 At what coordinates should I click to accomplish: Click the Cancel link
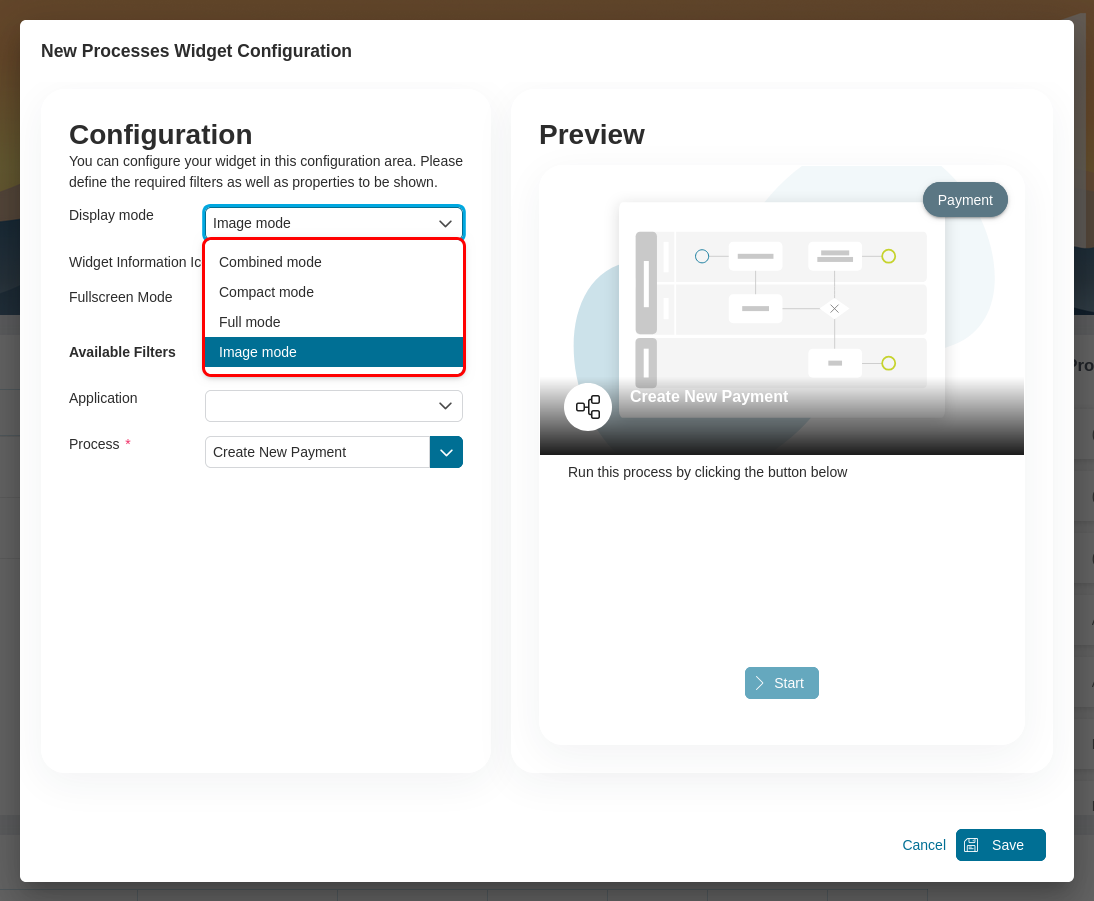[x=923, y=845]
